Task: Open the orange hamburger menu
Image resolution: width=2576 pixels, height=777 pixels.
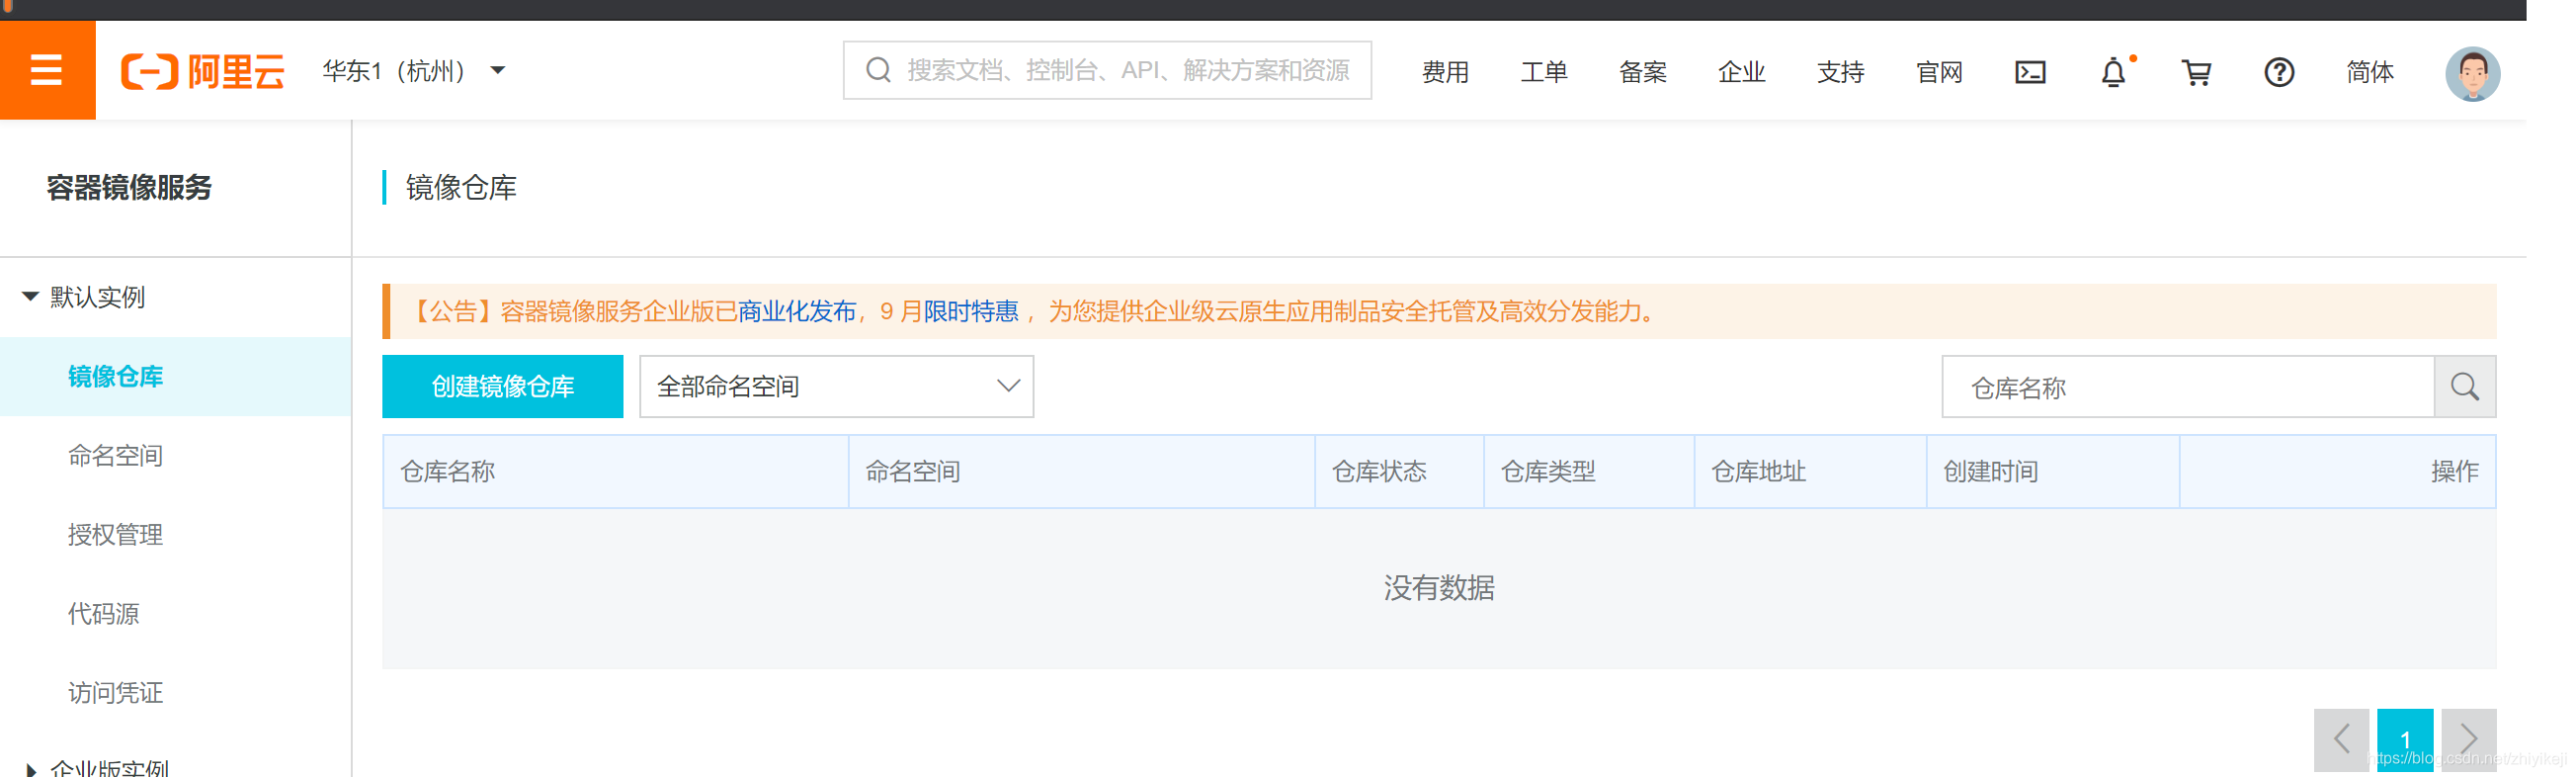Action: [x=47, y=70]
